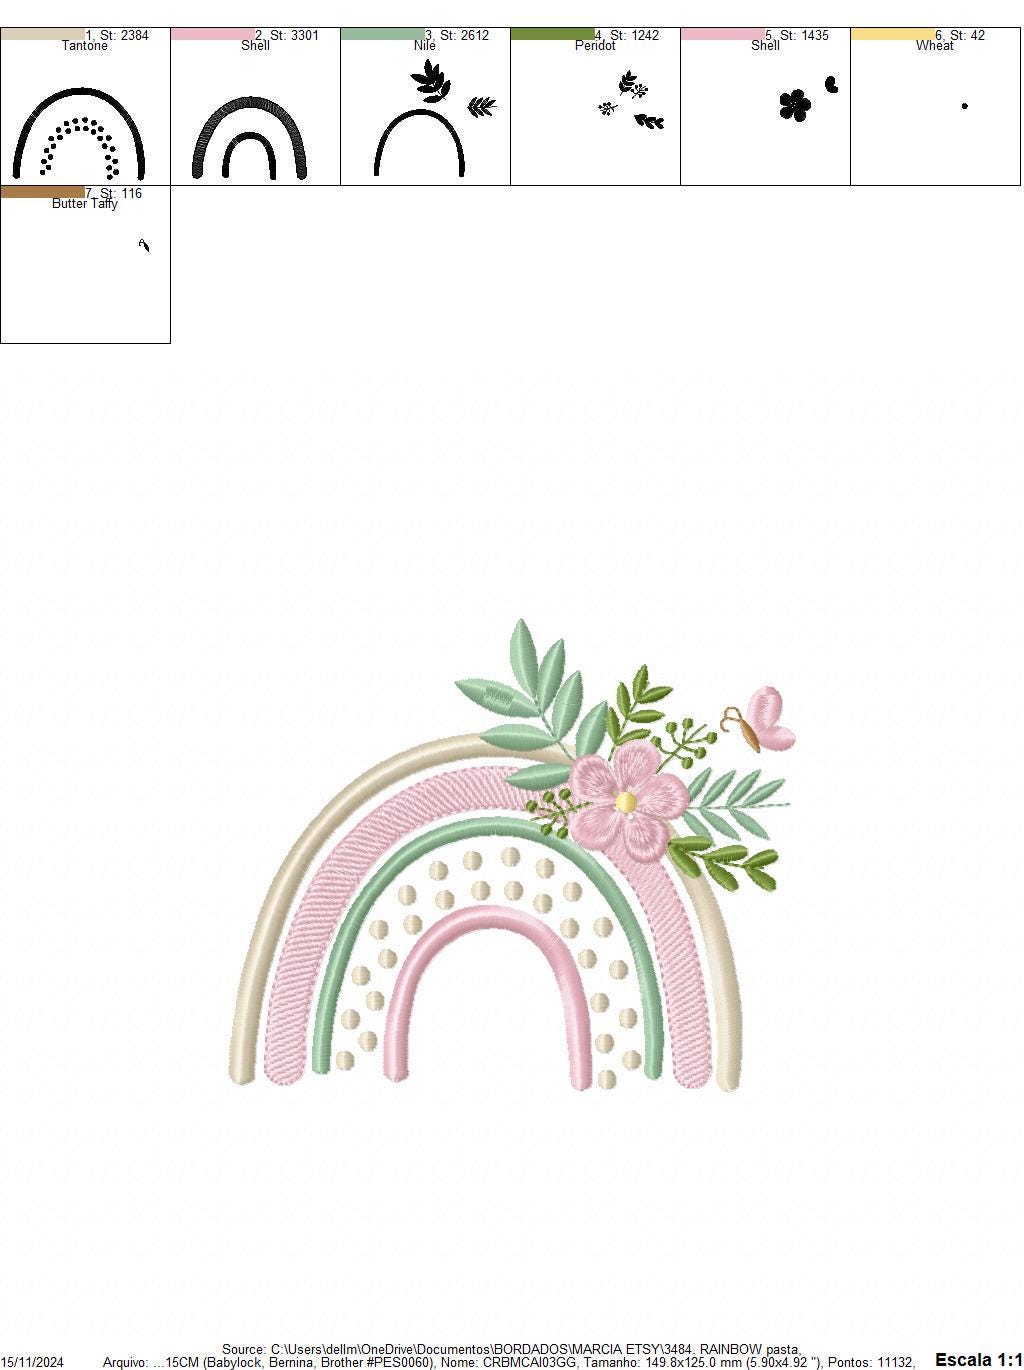Click the Peridot green color swatch
This screenshot has height=1370, width=1024.
(553, 33)
